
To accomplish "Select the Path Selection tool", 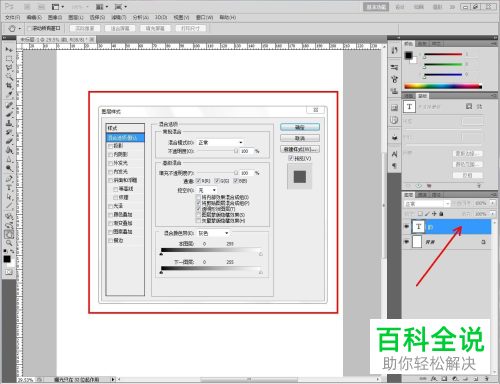I will (8, 197).
